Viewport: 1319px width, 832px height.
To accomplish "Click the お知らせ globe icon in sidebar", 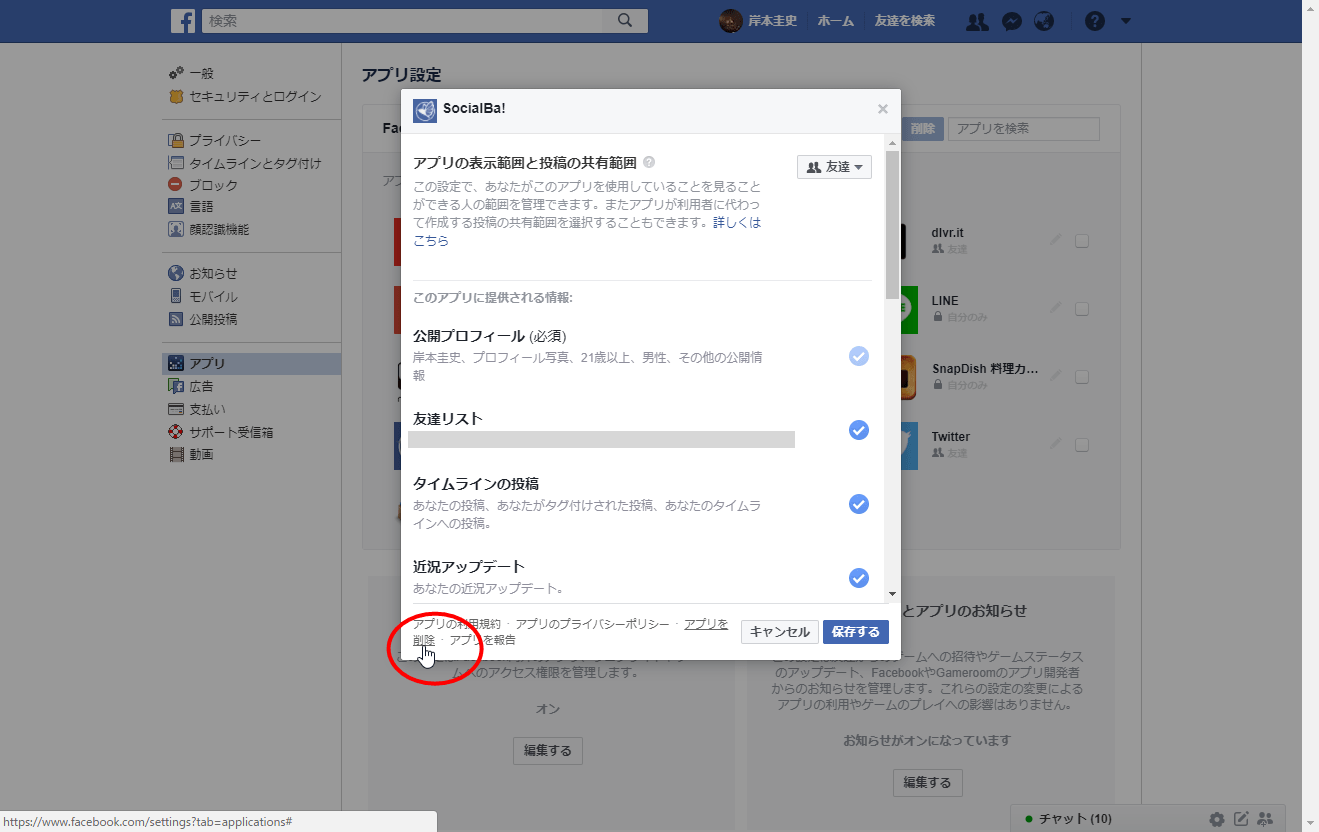I will click(x=176, y=273).
